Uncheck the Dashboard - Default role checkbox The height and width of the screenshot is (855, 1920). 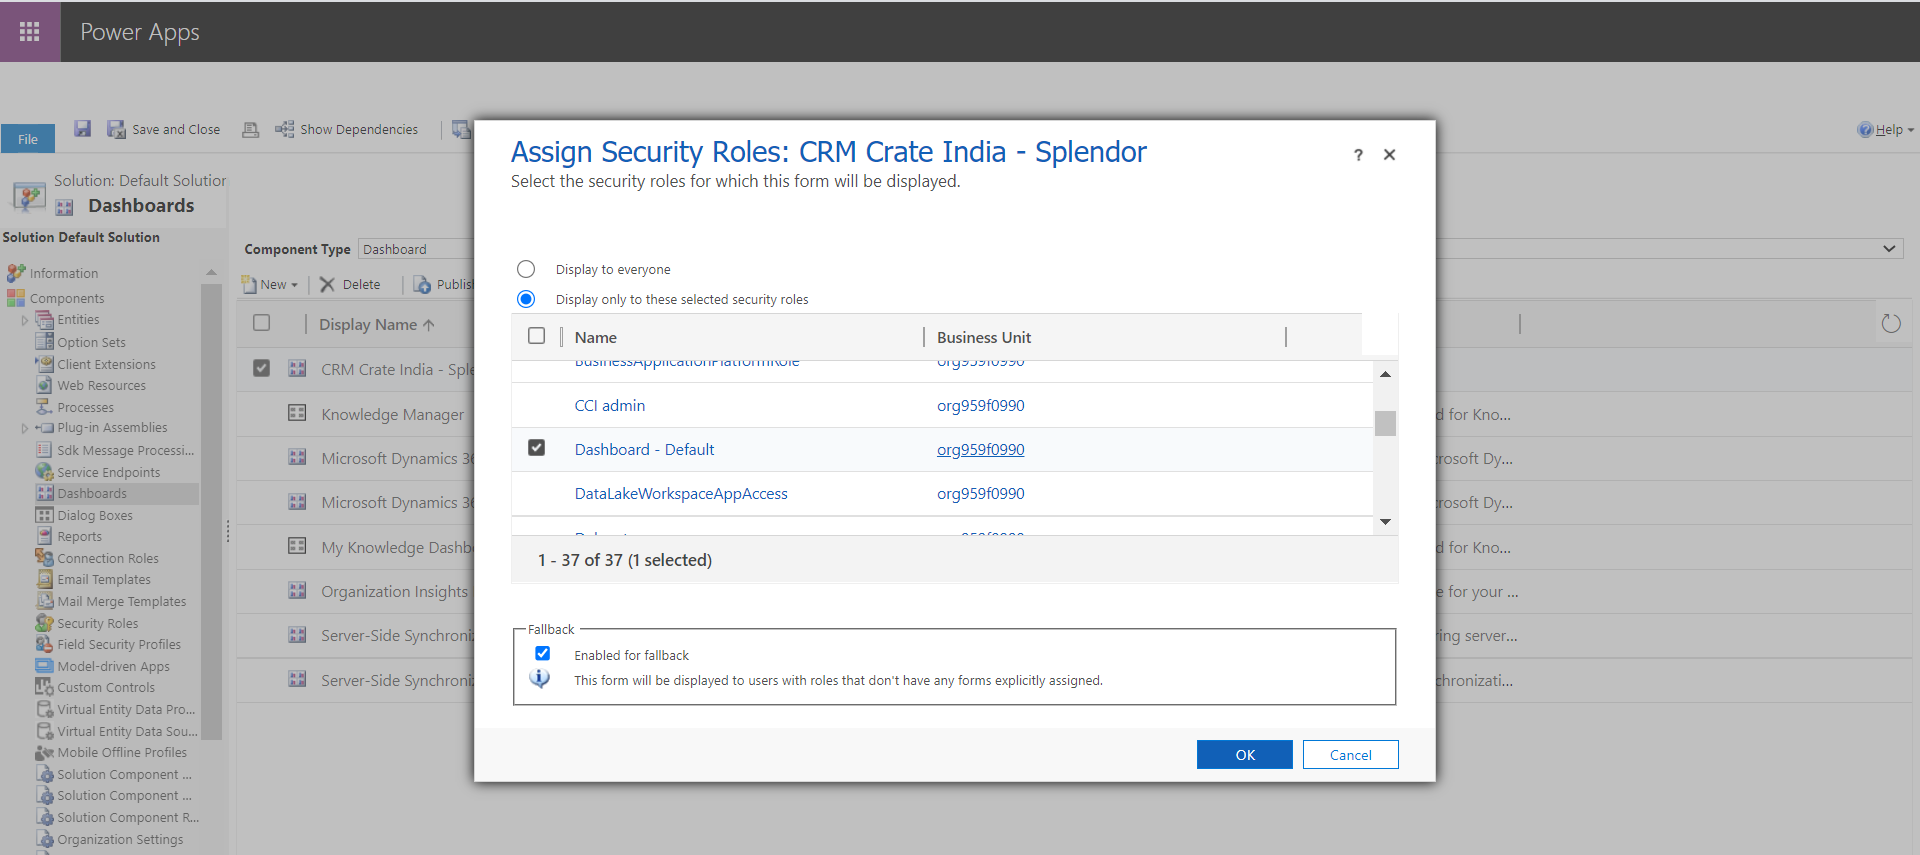(537, 448)
